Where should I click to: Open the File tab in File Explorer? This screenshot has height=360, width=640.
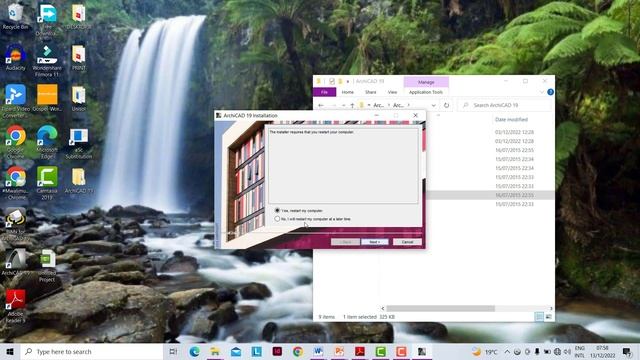click(x=324, y=92)
